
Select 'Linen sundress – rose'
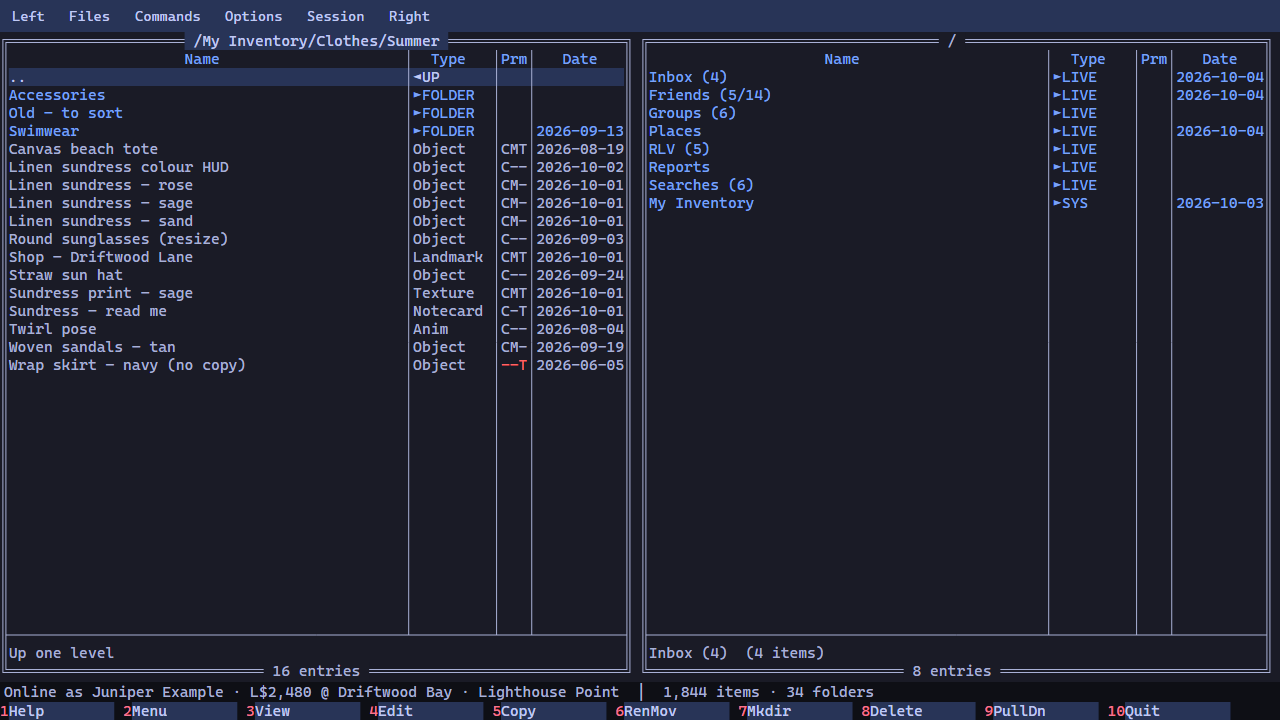click(316, 185)
